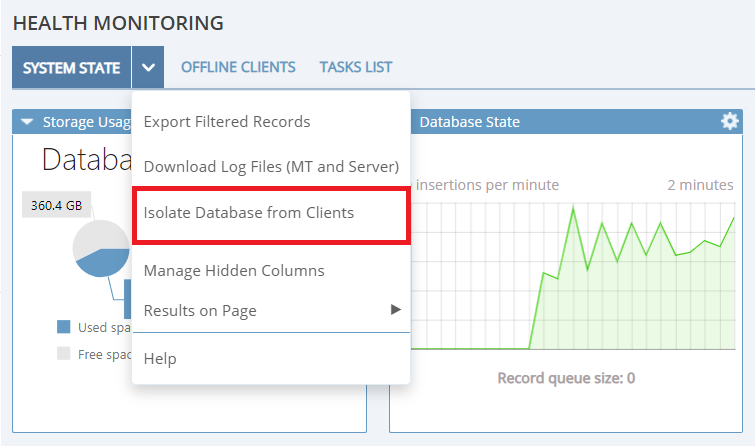The image size is (755, 446).
Task: Click the dropdown chevron beside System State
Action: [148, 68]
